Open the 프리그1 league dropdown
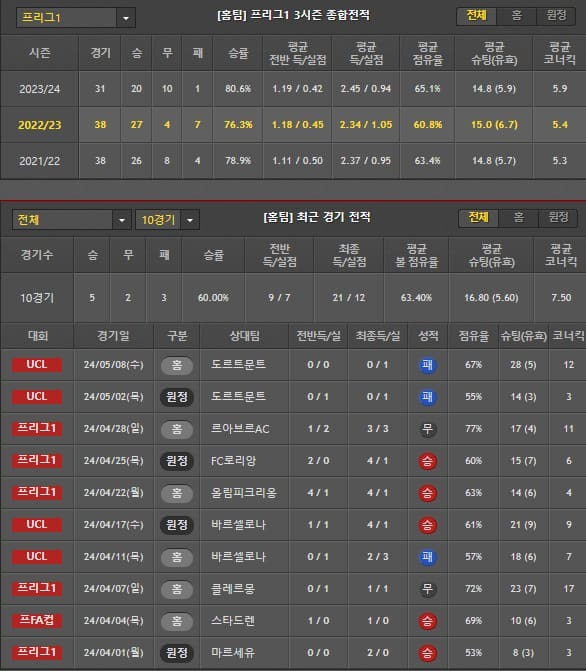 click(x=76, y=18)
